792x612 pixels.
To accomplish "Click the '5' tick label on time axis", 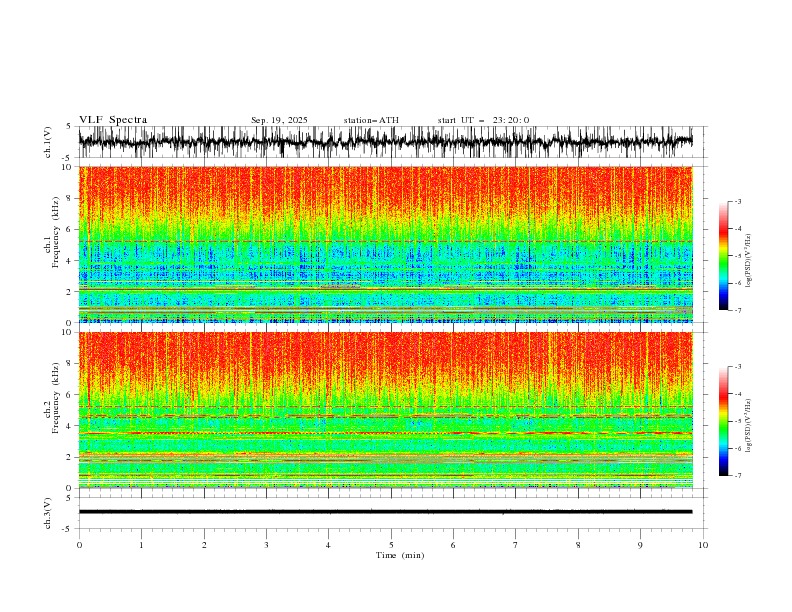I will click(391, 545).
